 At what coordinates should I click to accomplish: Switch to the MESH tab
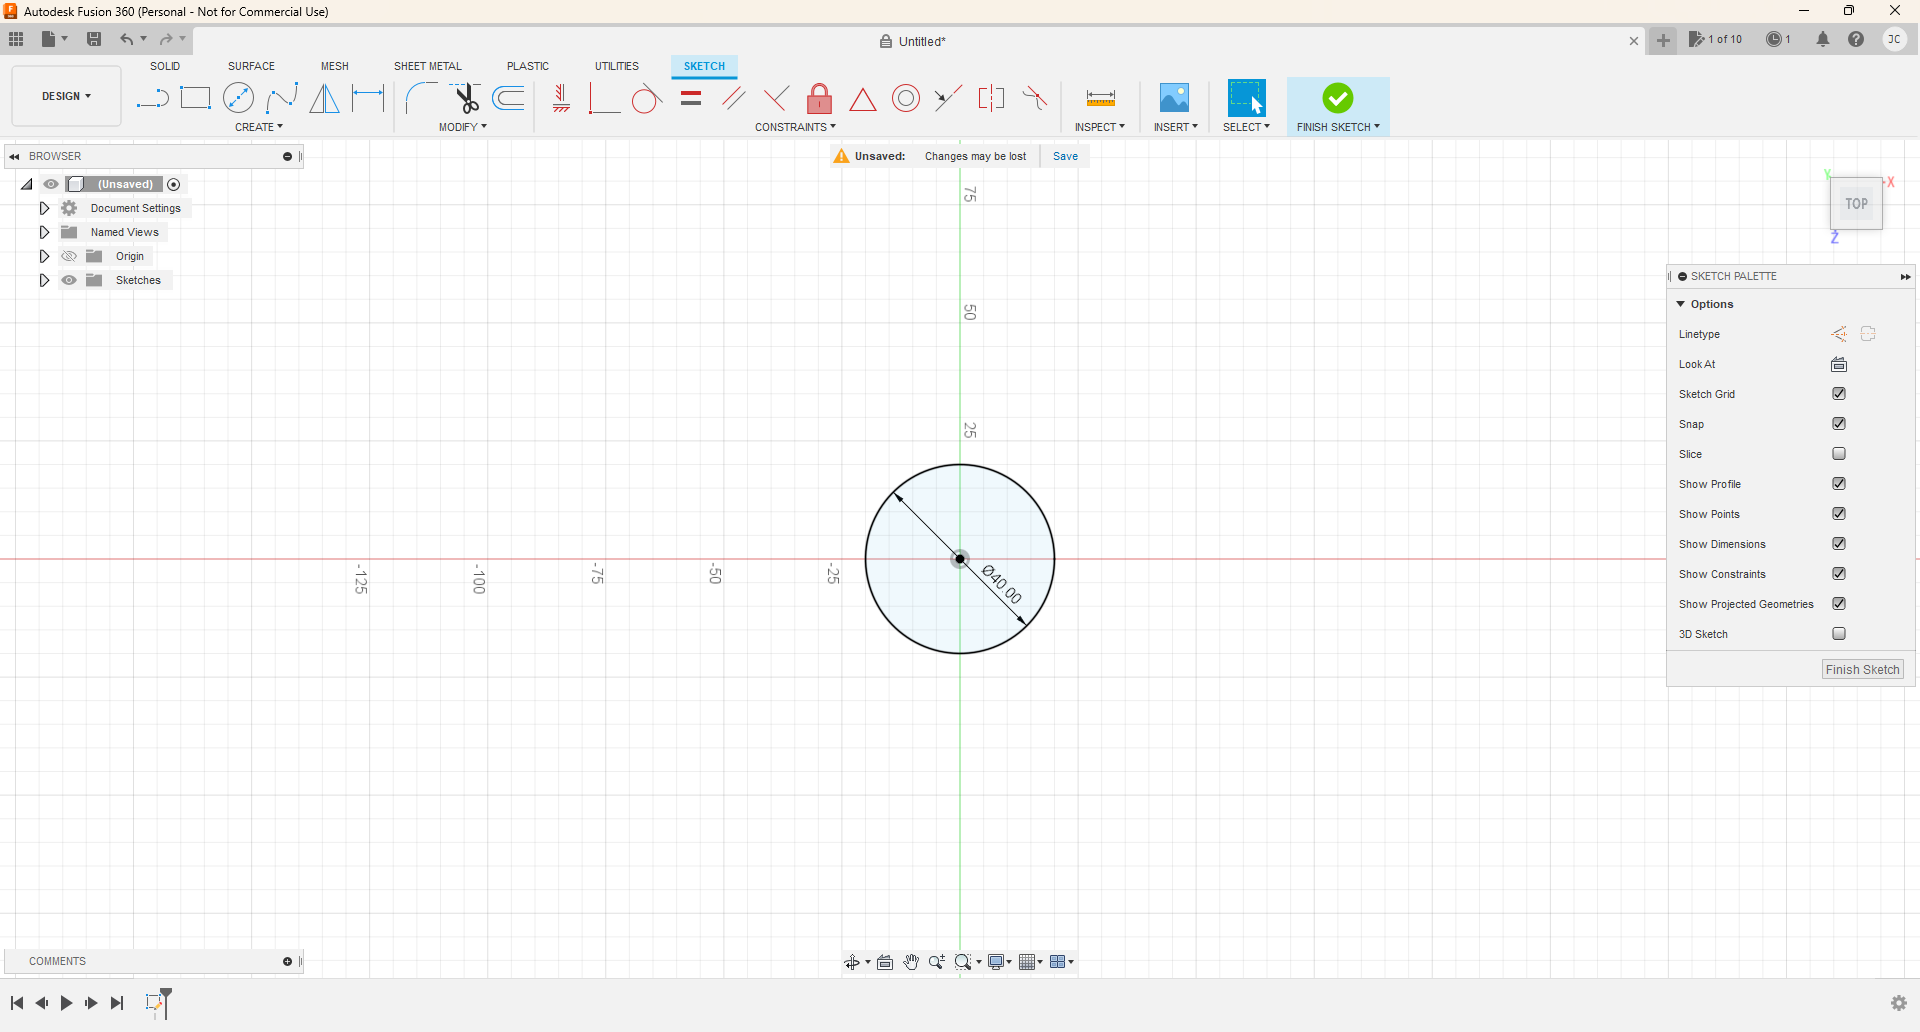click(x=335, y=66)
